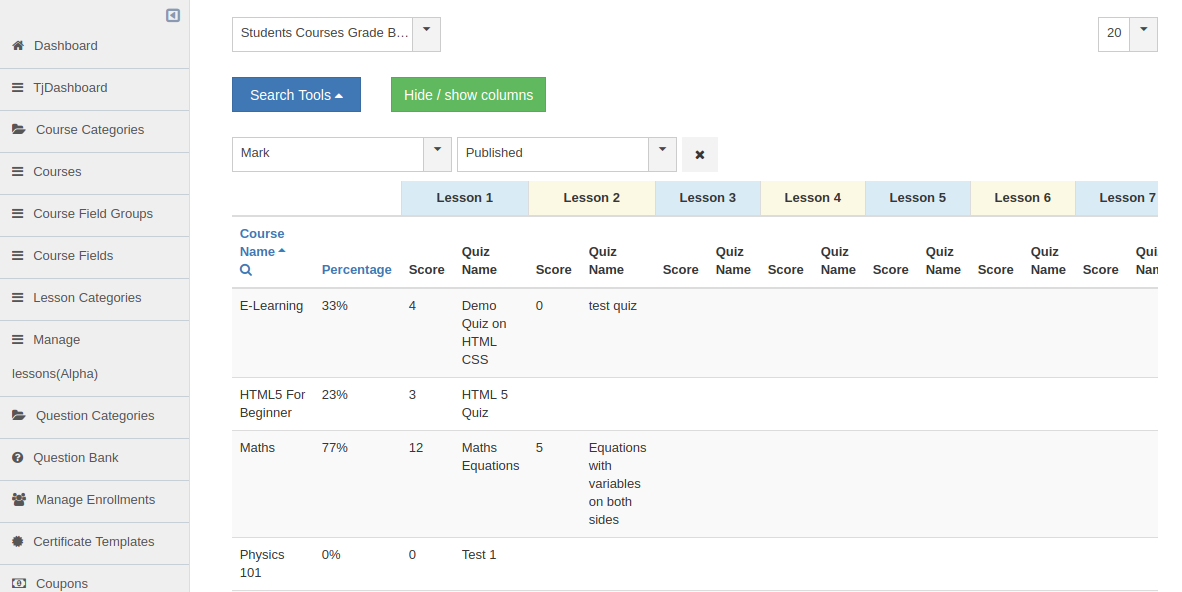This screenshot has width=1182, height=592.
Task: Sort by Percentage column header
Action: [x=356, y=270]
